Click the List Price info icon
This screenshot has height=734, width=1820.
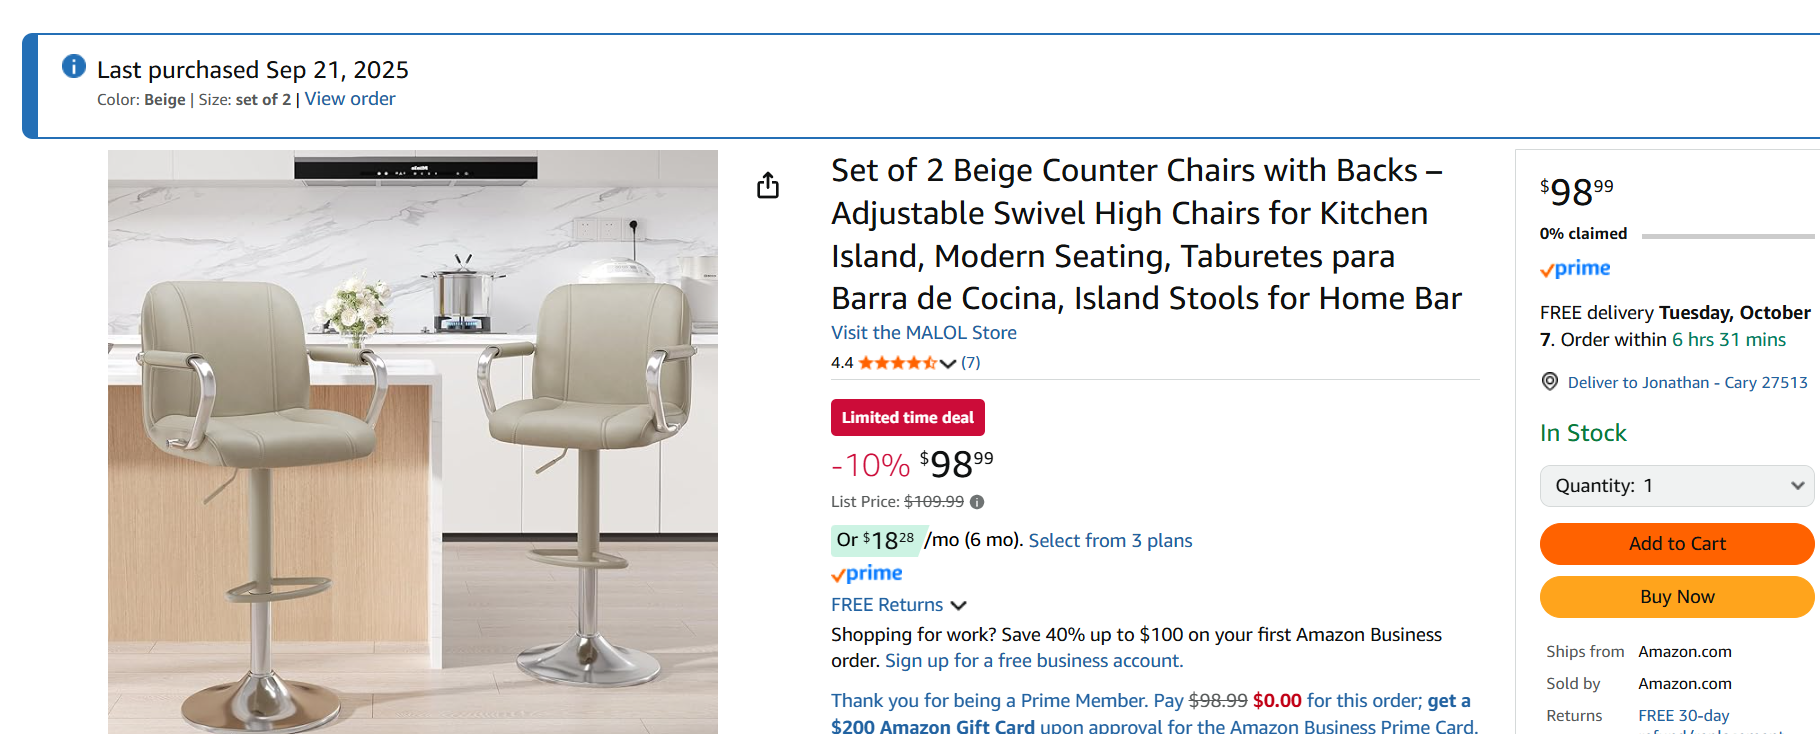point(977,502)
